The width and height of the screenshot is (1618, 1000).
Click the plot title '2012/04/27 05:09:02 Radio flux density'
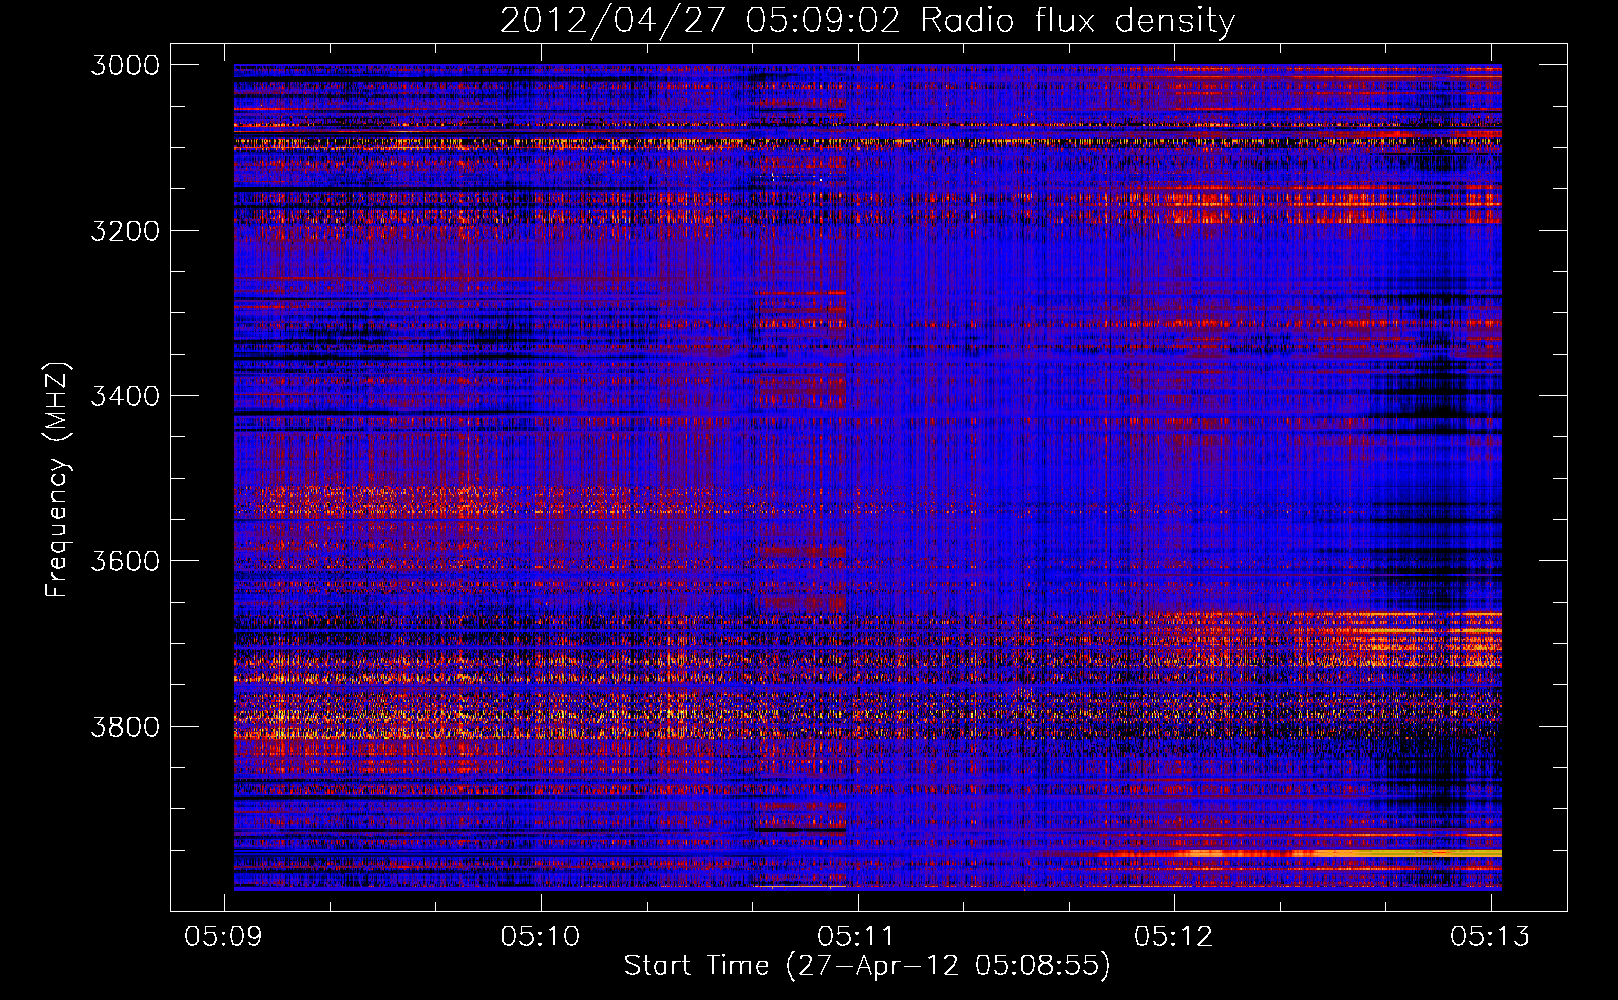(867, 21)
